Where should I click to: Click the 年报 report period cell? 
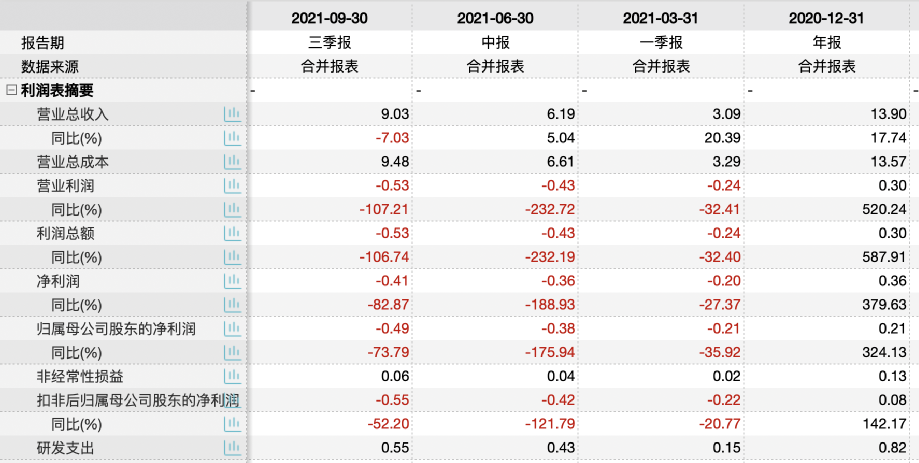tap(827, 43)
